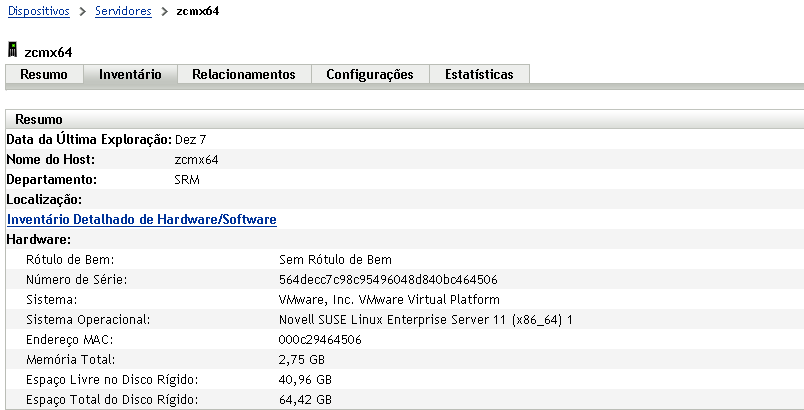804x410 pixels.
Task: Click the MAC address value 000c29464506
Action: (320, 339)
